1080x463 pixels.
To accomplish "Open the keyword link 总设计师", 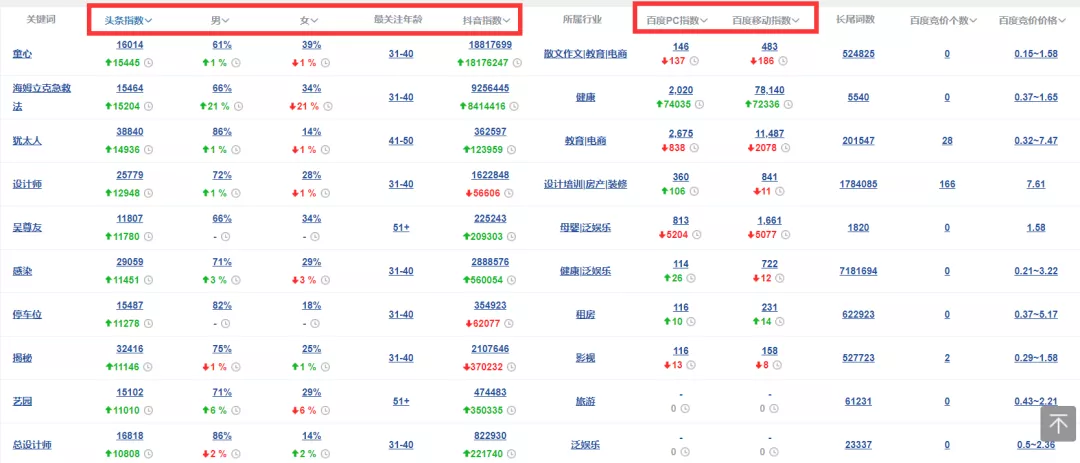I will [32, 444].
